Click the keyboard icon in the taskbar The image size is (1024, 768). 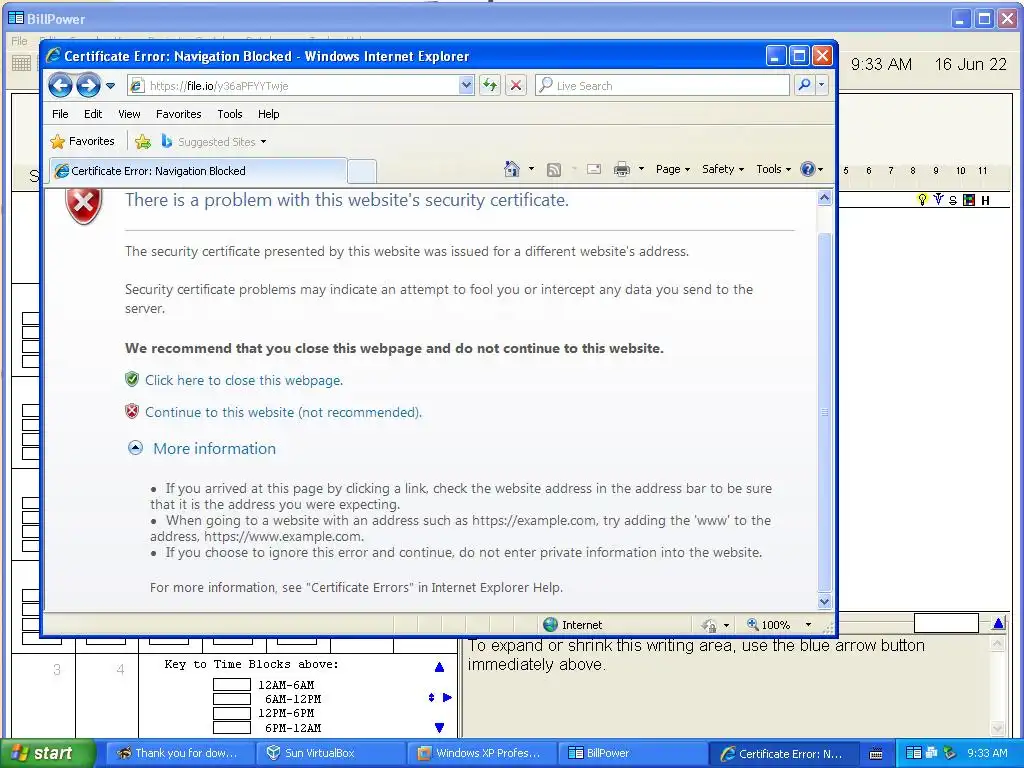tap(876, 754)
